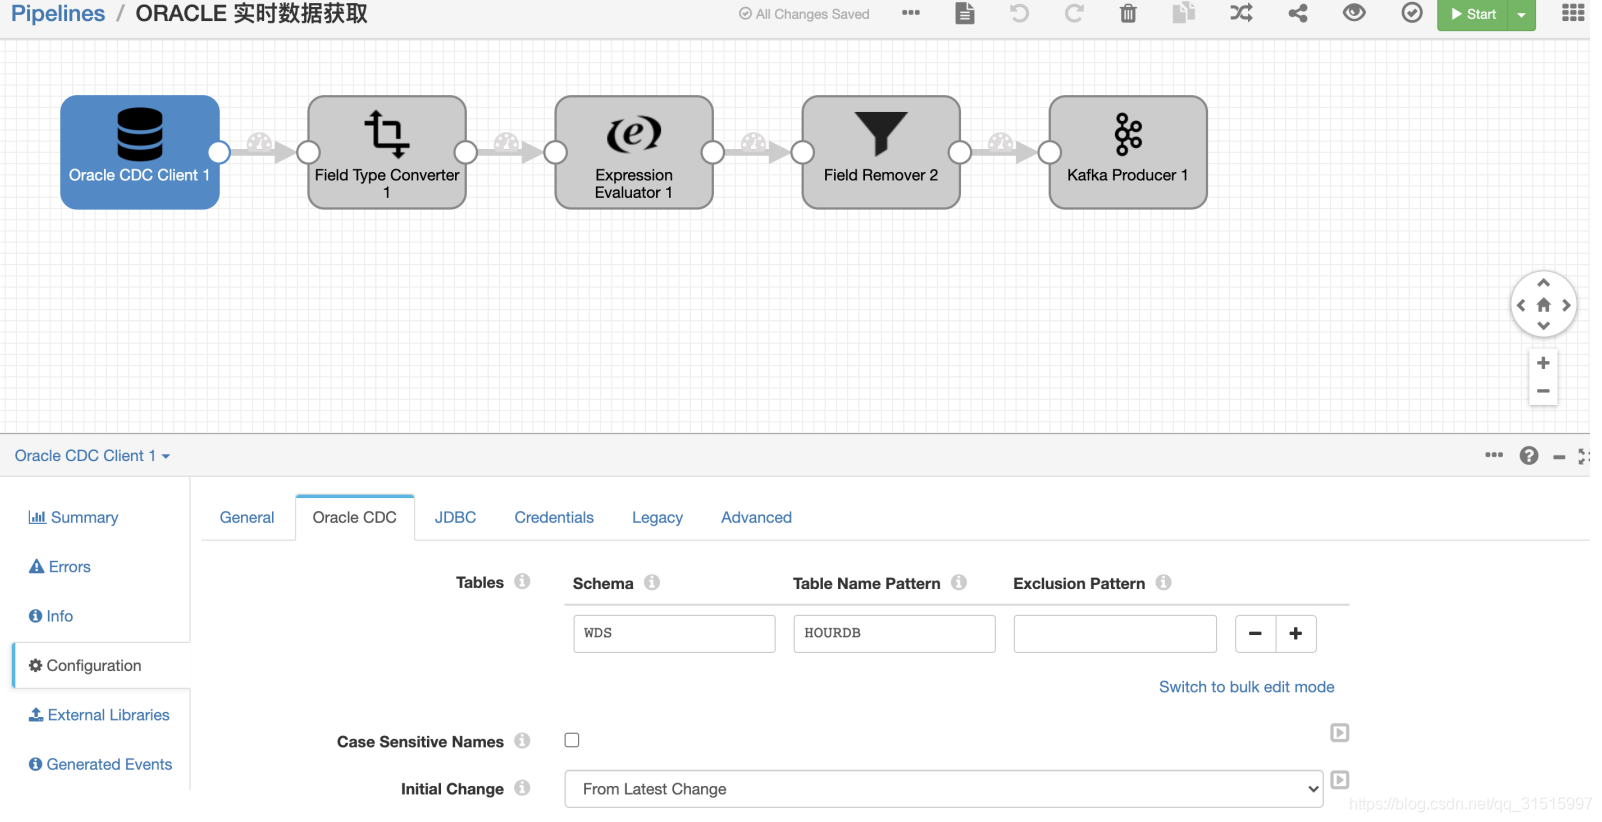
Task: Select the Field Type Converter 1 stage
Action: (x=387, y=152)
